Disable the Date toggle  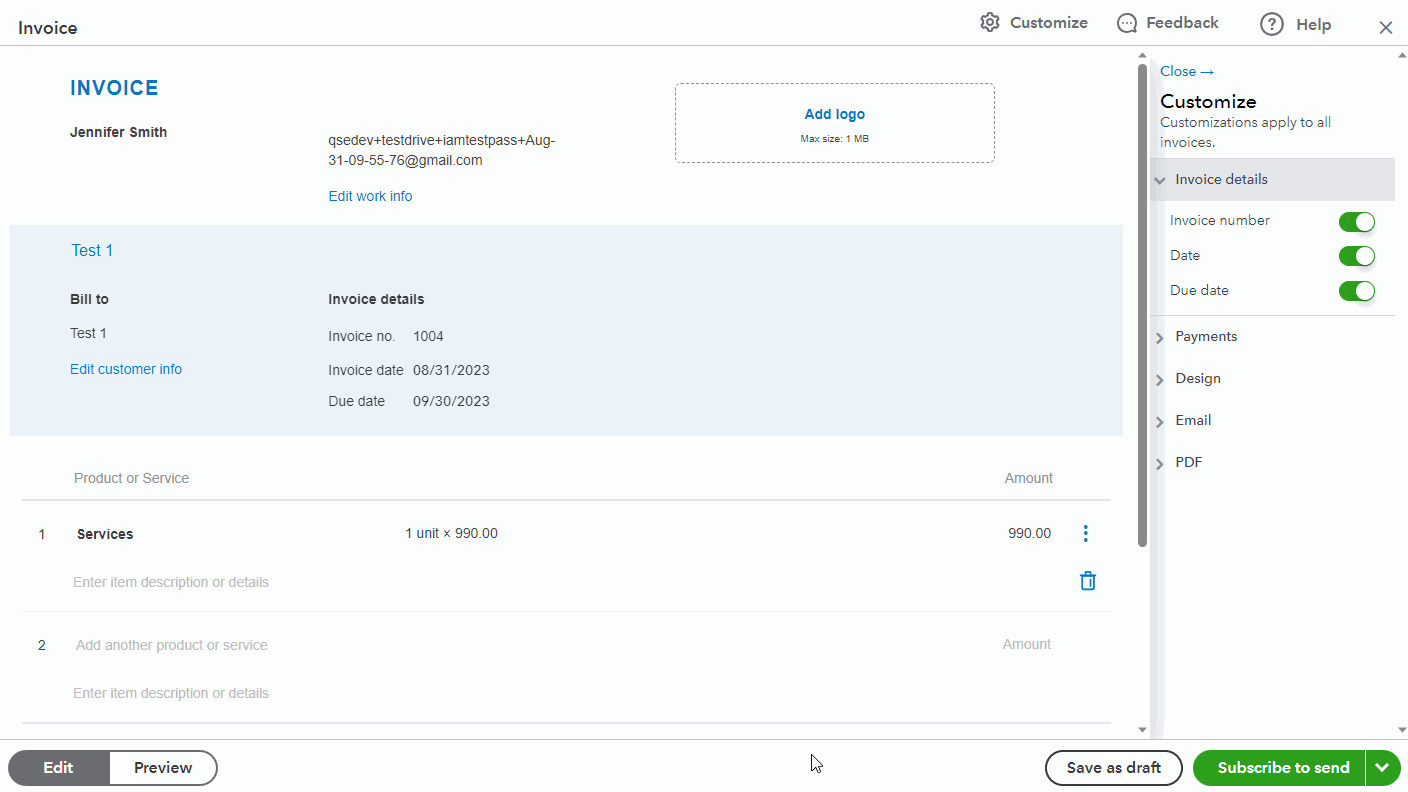(1356, 257)
